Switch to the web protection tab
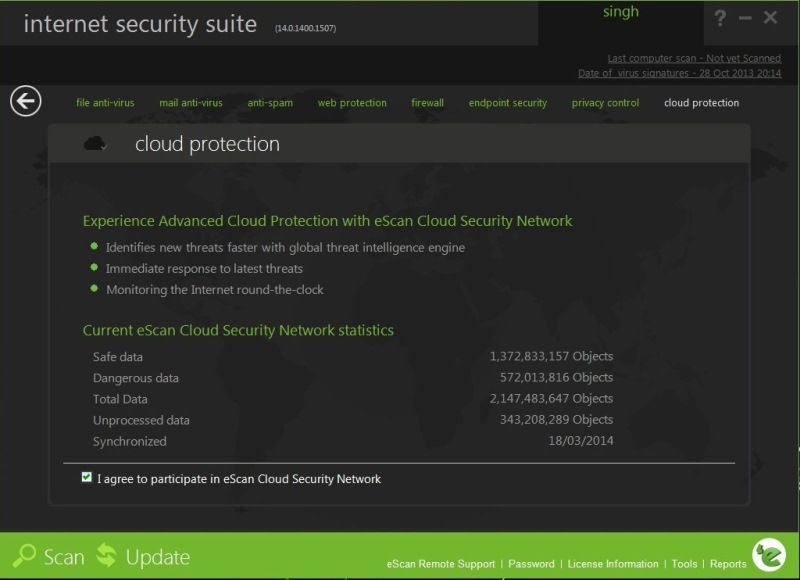The image size is (800, 580). 352,103
